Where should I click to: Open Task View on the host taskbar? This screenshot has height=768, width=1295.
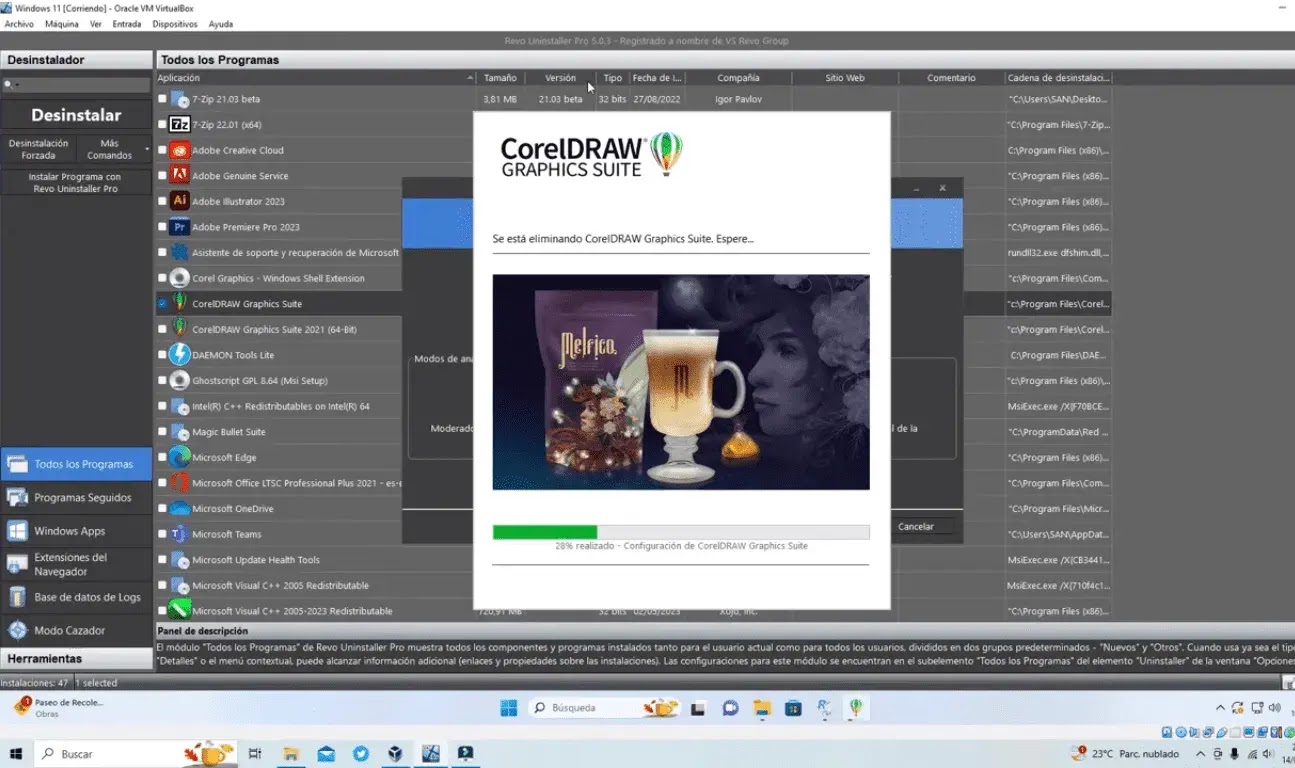(255, 753)
